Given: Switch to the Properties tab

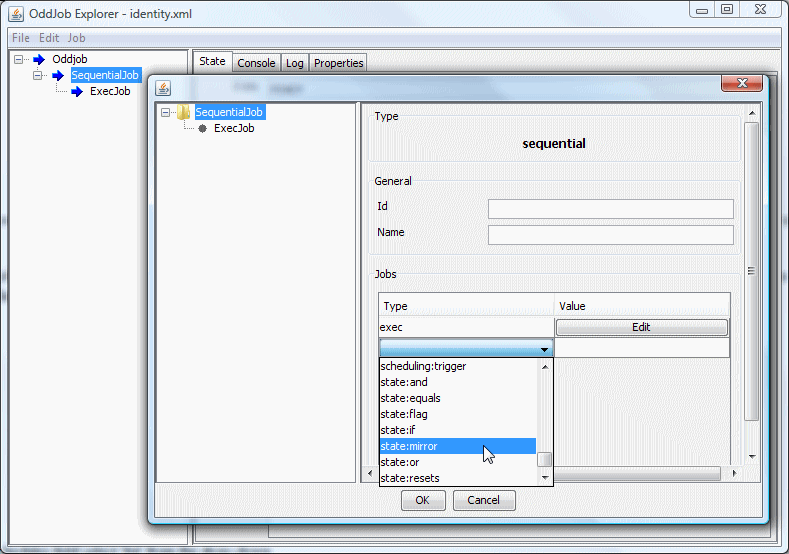Looking at the screenshot, I should (338, 63).
